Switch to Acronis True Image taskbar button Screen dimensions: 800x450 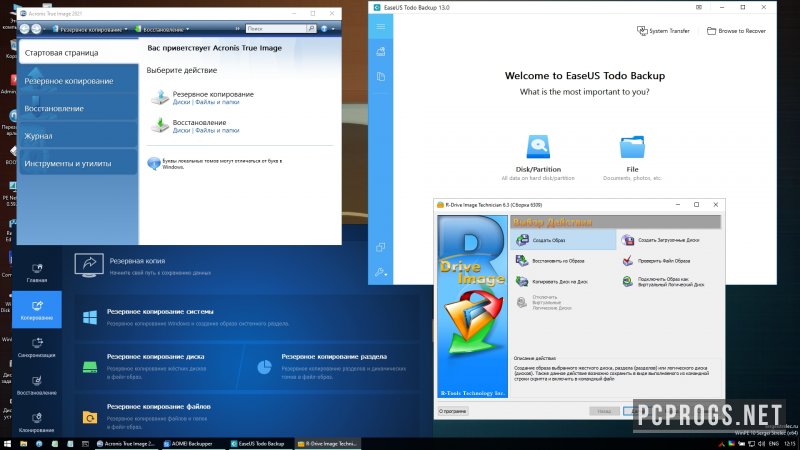(x=126, y=444)
